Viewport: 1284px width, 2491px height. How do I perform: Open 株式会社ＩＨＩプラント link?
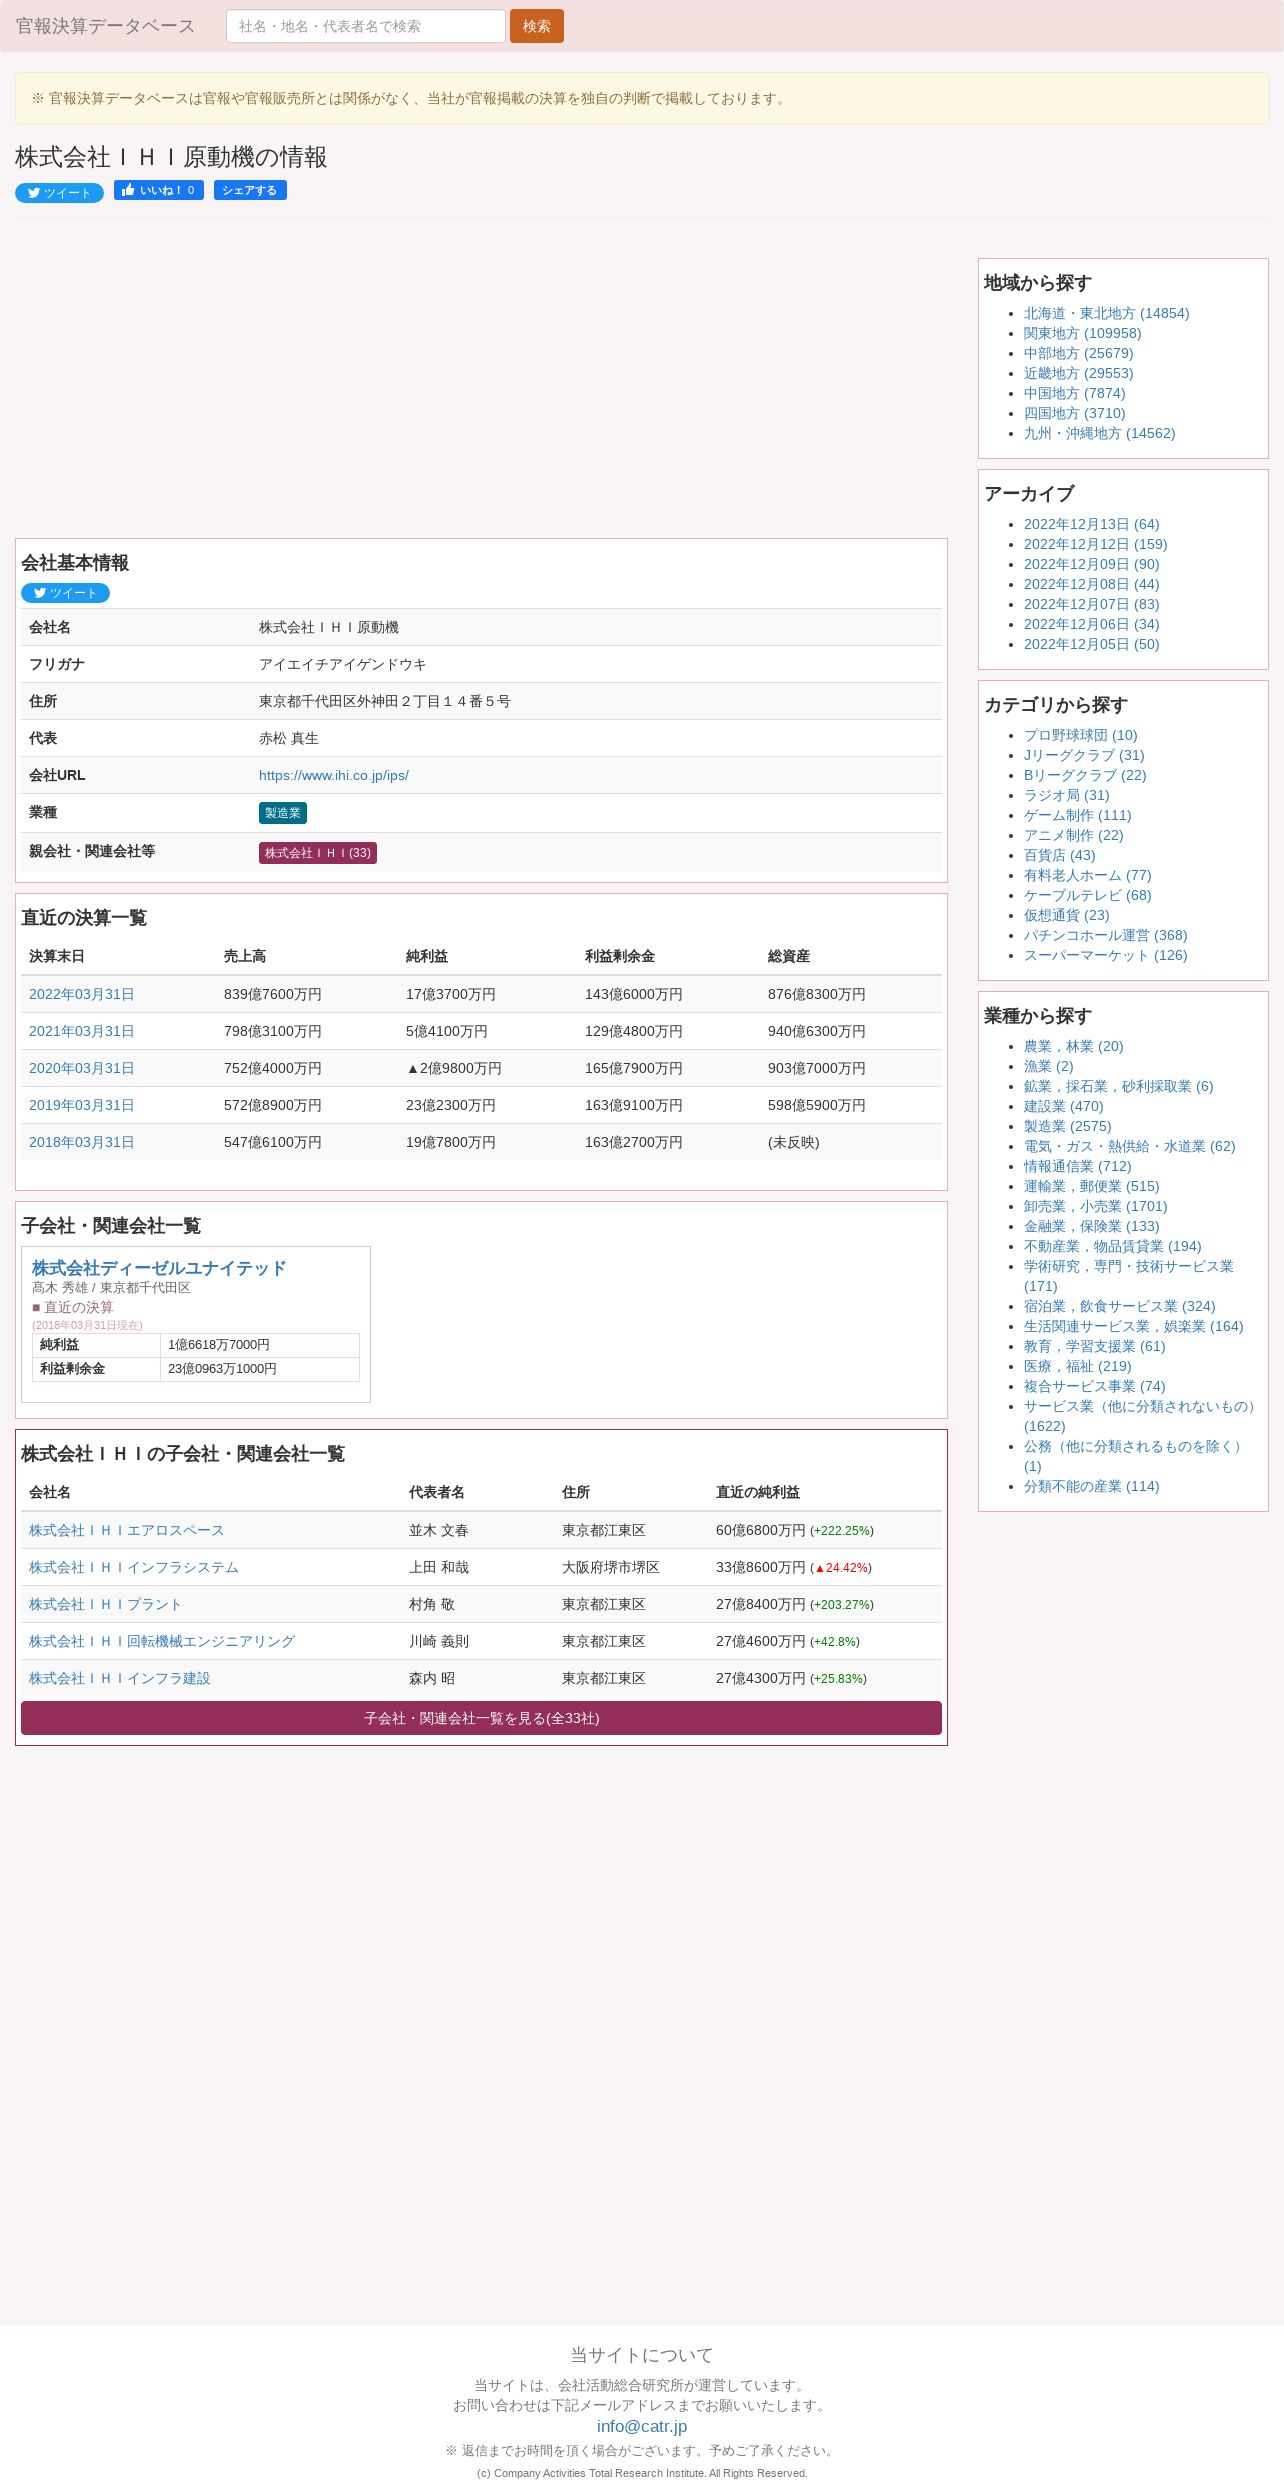pos(105,1604)
